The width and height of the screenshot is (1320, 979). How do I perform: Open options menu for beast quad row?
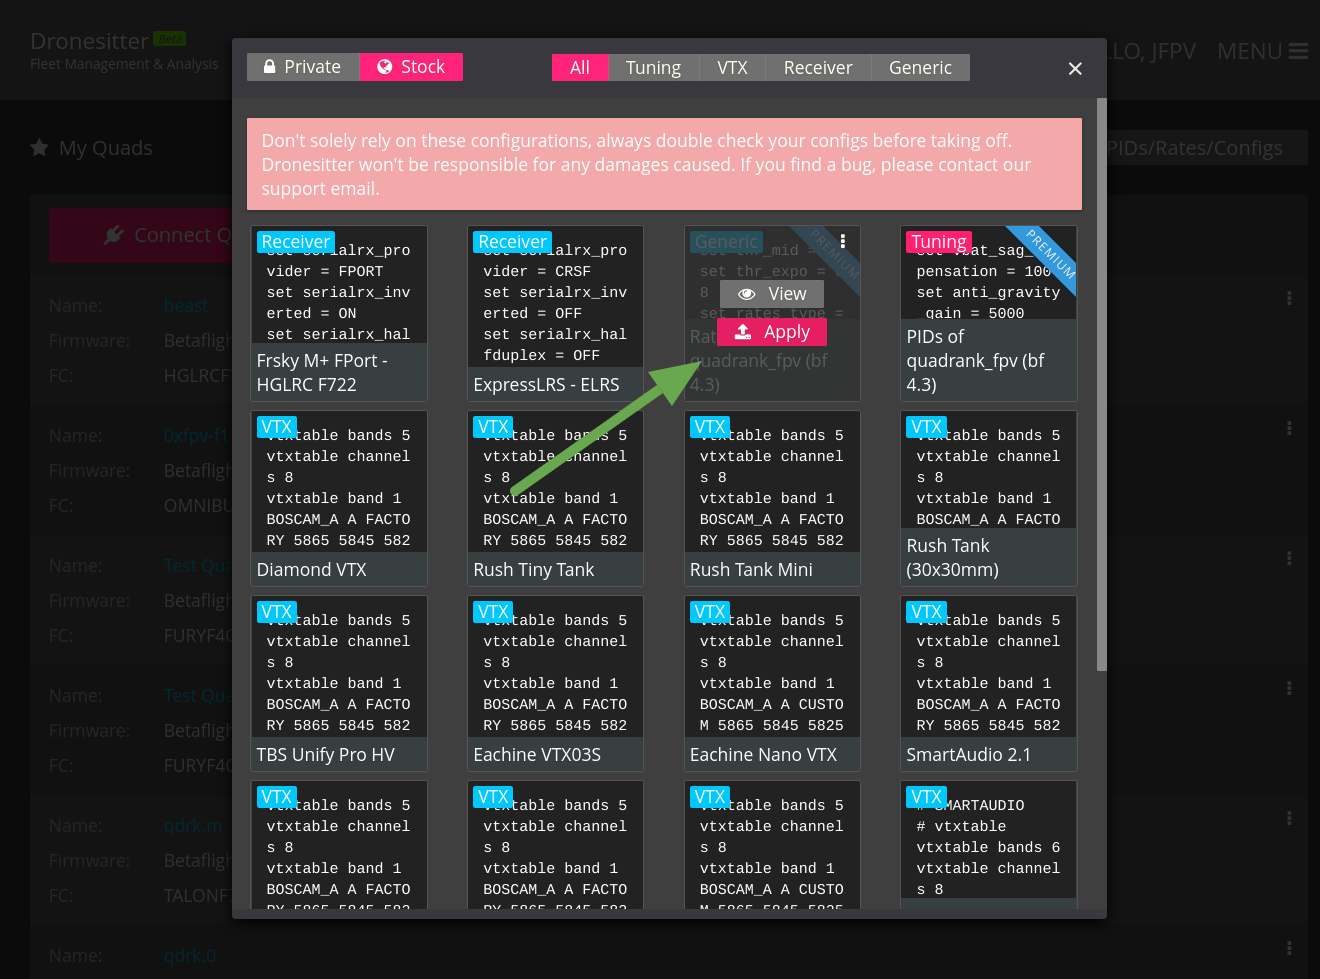click(x=1289, y=298)
